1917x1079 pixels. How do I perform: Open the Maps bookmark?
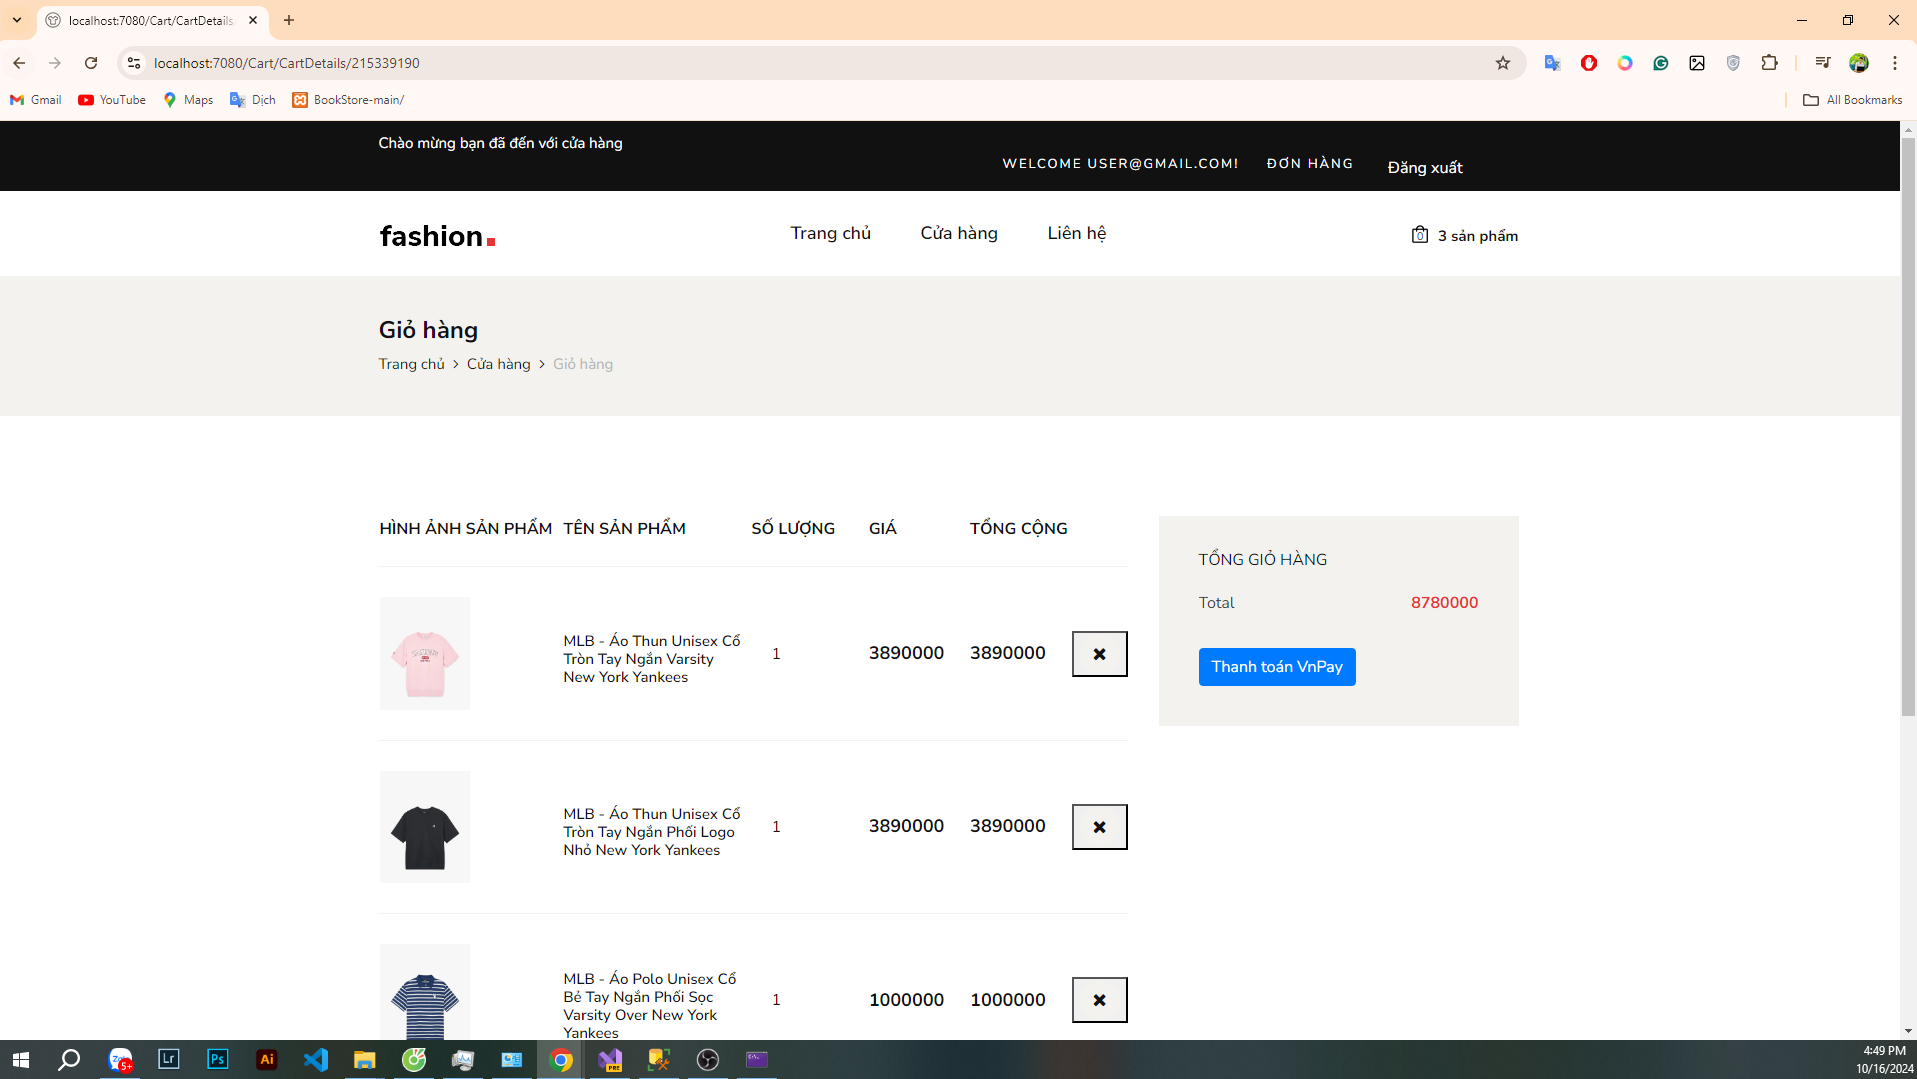[x=188, y=100]
